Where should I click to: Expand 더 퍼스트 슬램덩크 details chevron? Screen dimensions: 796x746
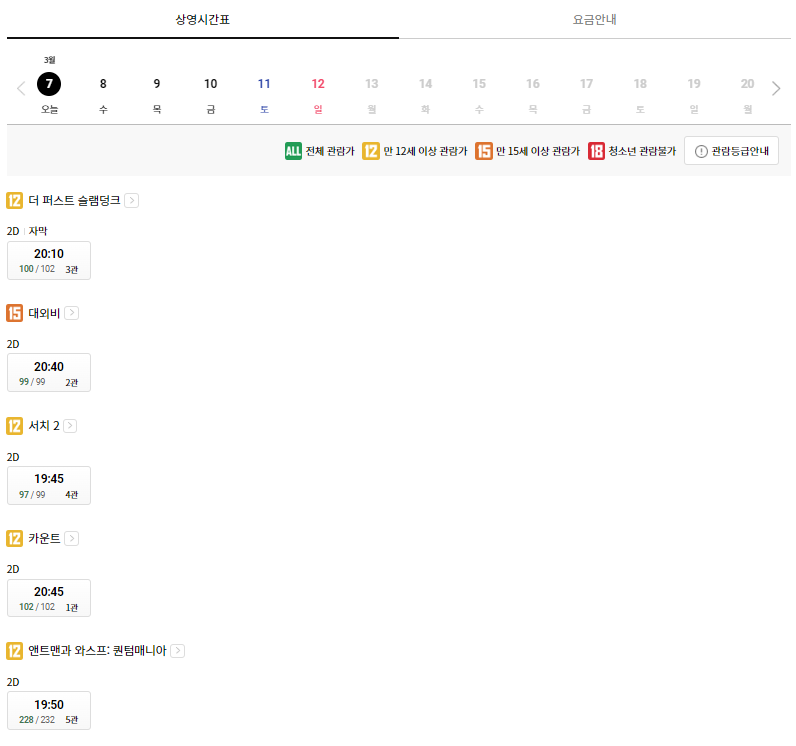131,200
